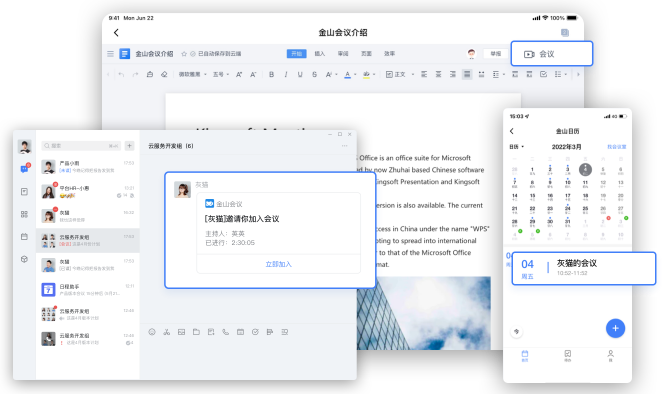Click the undo arrow in the document toolbar
Image resolution: width=665 pixels, height=394 pixels.
[121, 75]
